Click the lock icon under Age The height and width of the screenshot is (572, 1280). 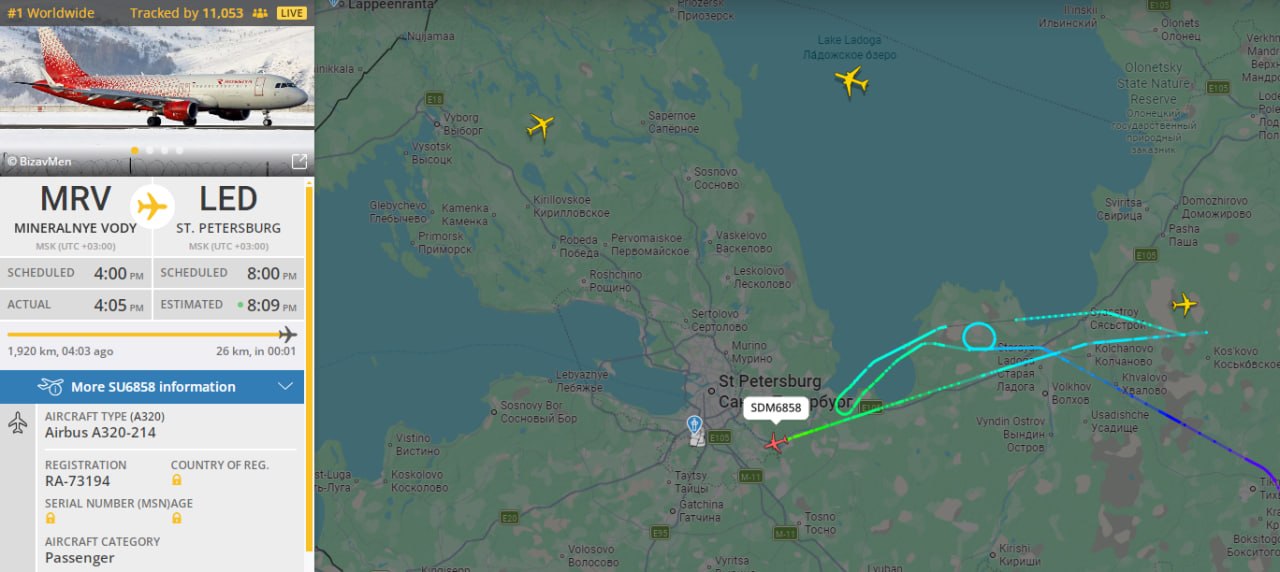[177, 518]
